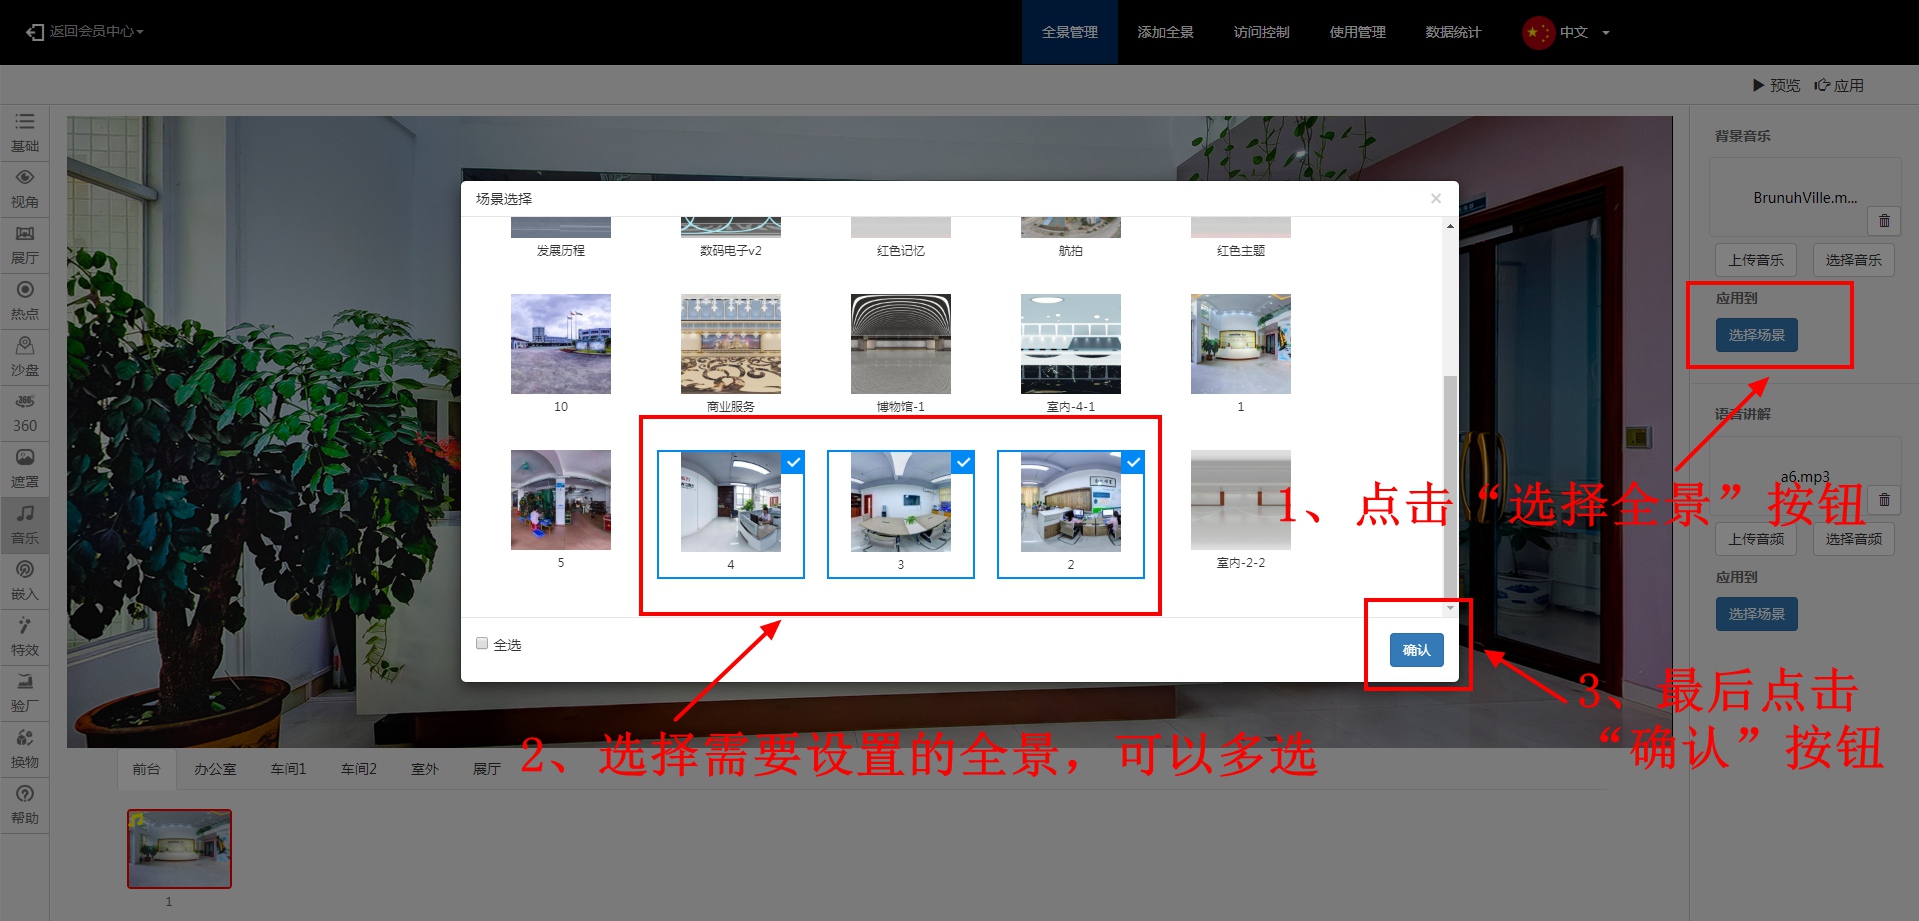Open the 基础 basic settings icon

(25, 131)
